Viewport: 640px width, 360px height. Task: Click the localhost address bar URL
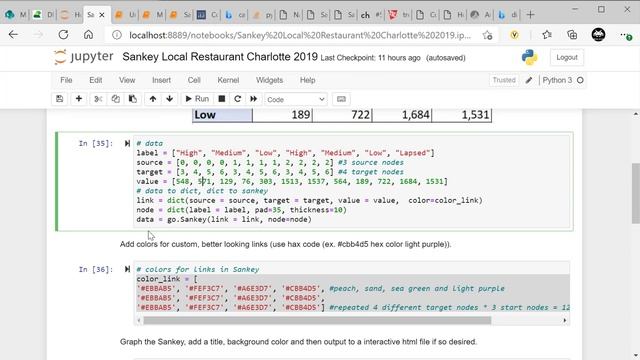pos(300,36)
